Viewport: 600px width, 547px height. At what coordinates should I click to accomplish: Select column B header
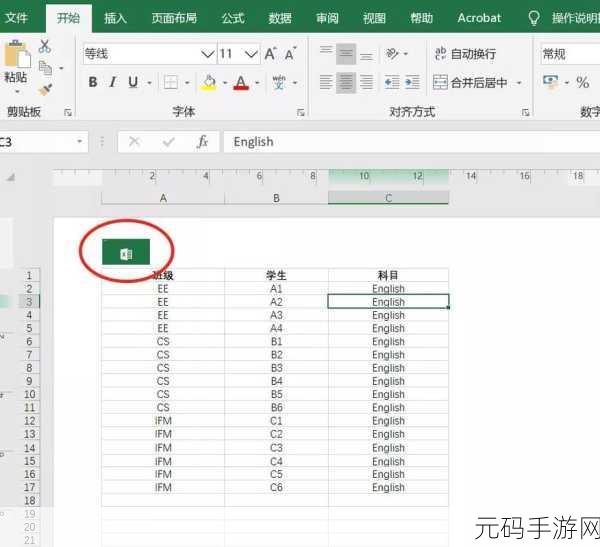(276, 198)
